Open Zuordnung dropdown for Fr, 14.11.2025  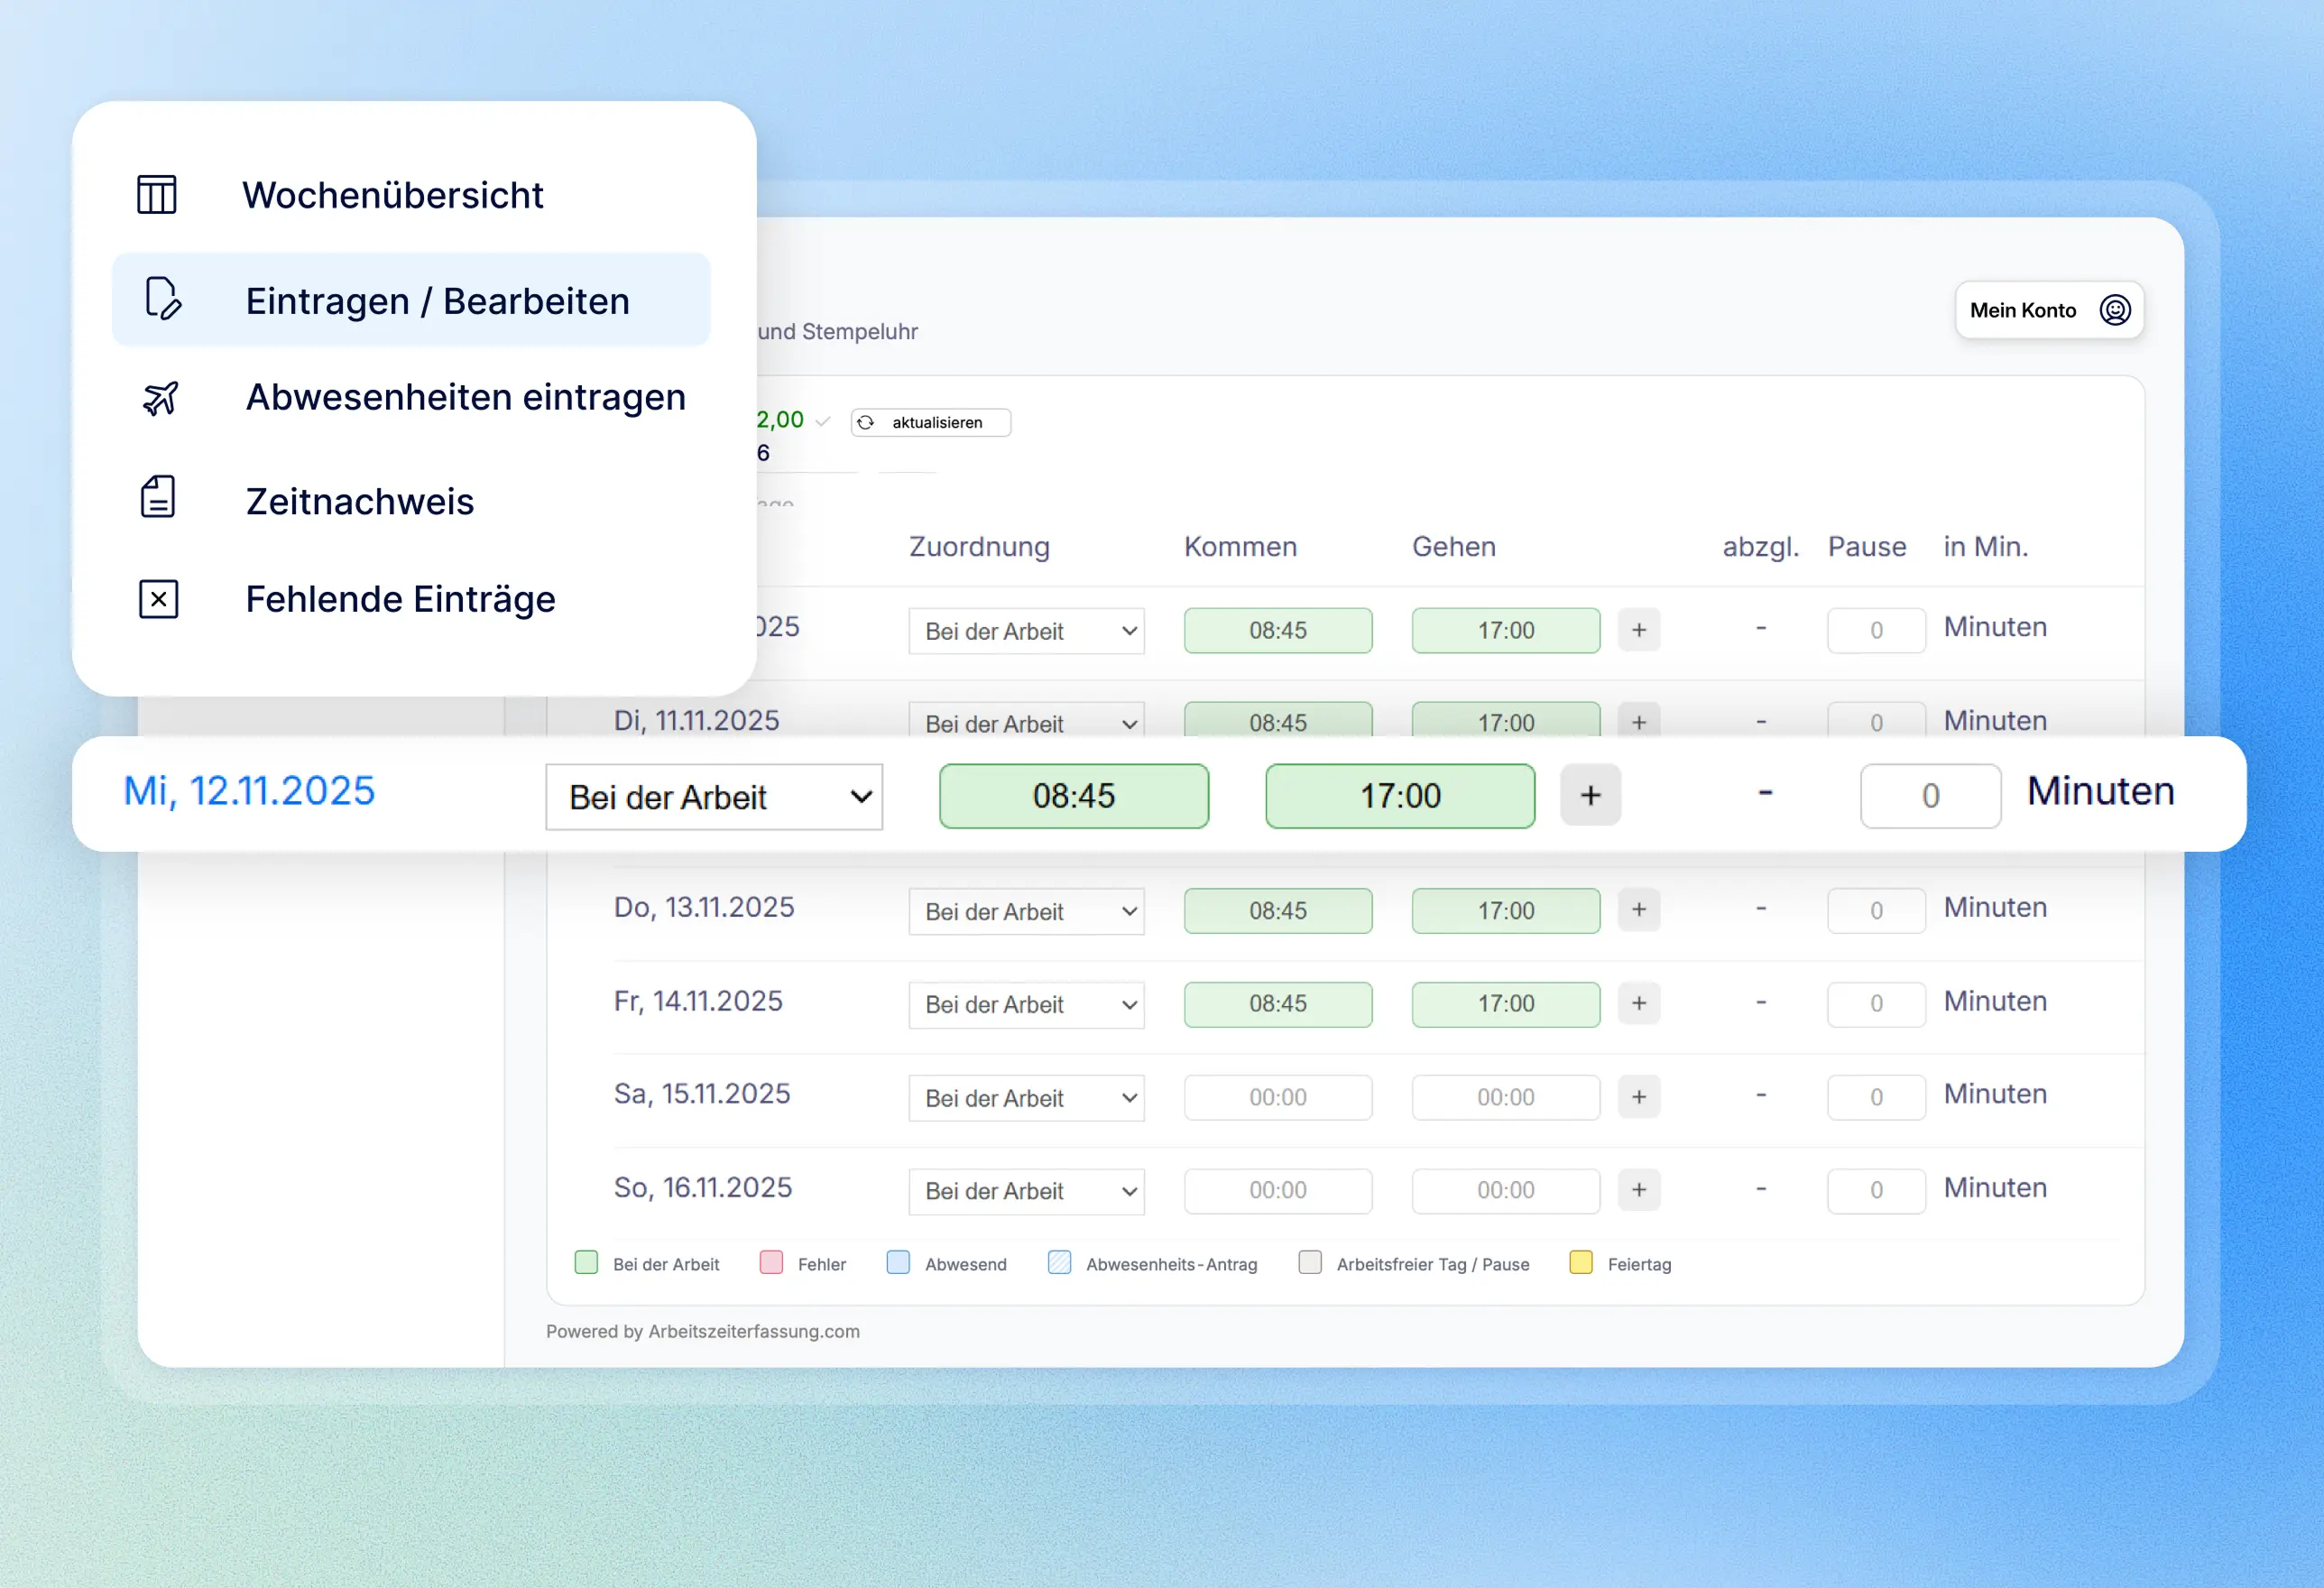[x=1026, y=1005]
